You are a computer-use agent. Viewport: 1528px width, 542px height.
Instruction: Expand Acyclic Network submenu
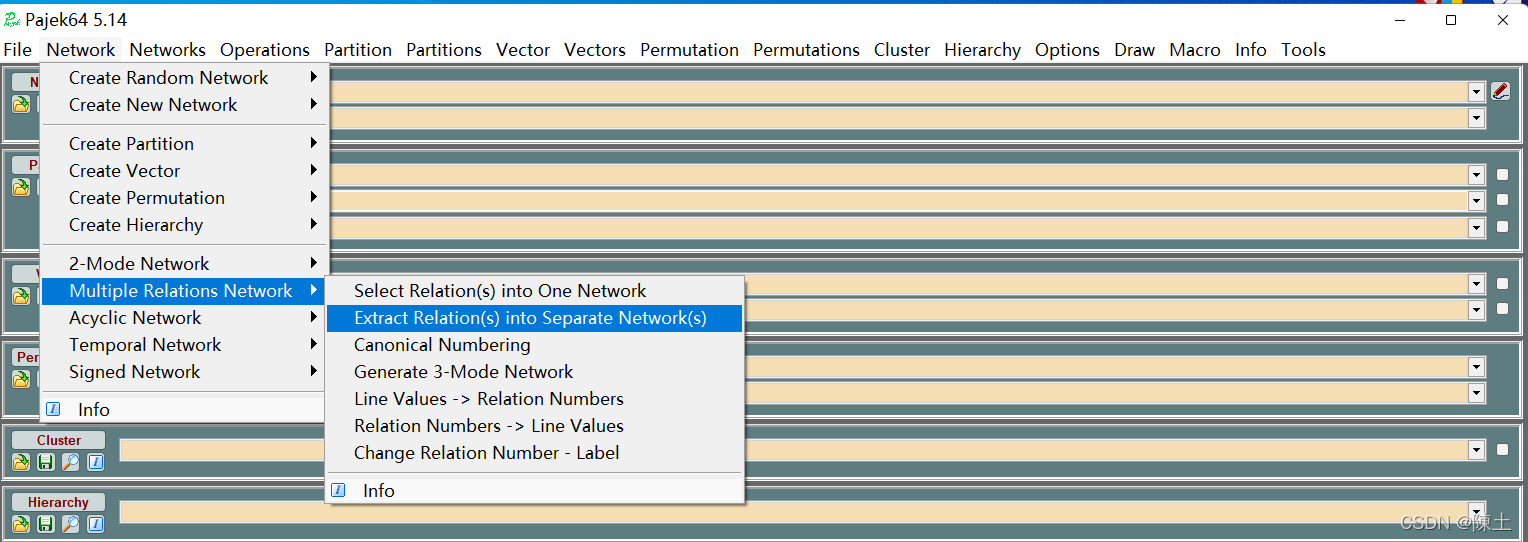(x=184, y=318)
